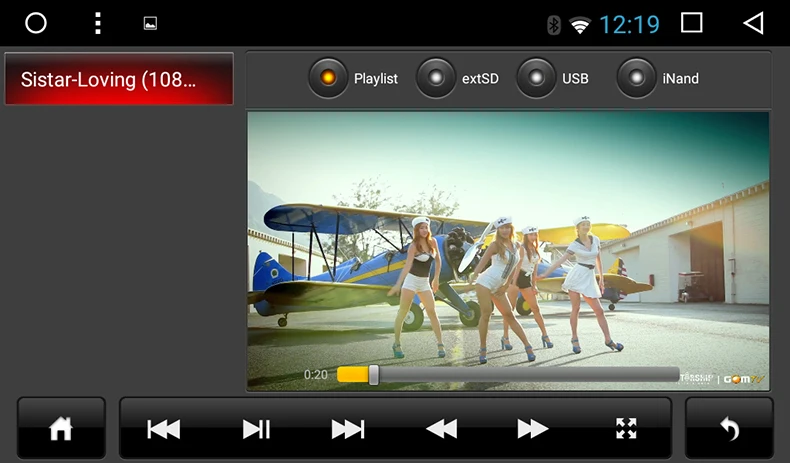This screenshot has height=463, width=790.
Task: Select the iNand source radio button
Action: click(x=636, y=78)
